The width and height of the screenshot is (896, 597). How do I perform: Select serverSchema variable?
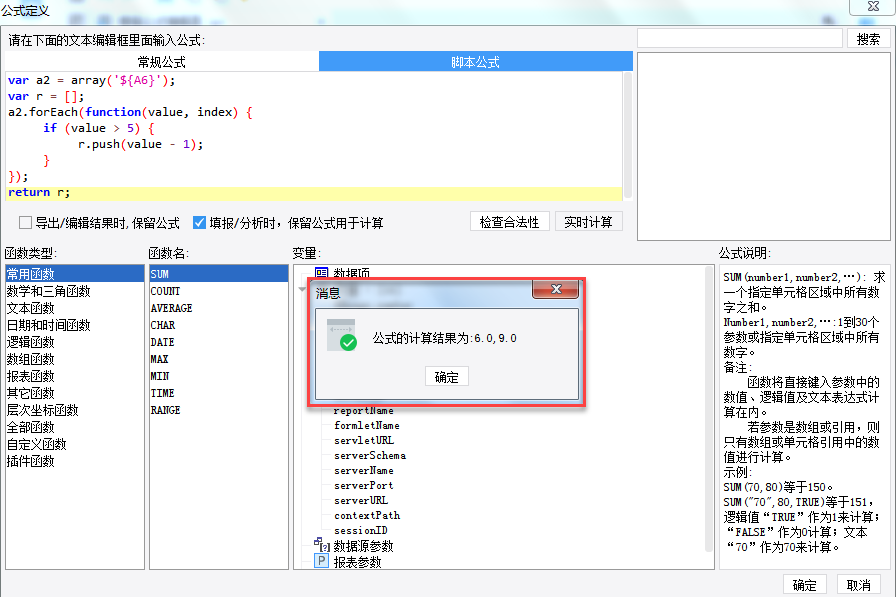(370, 455)
